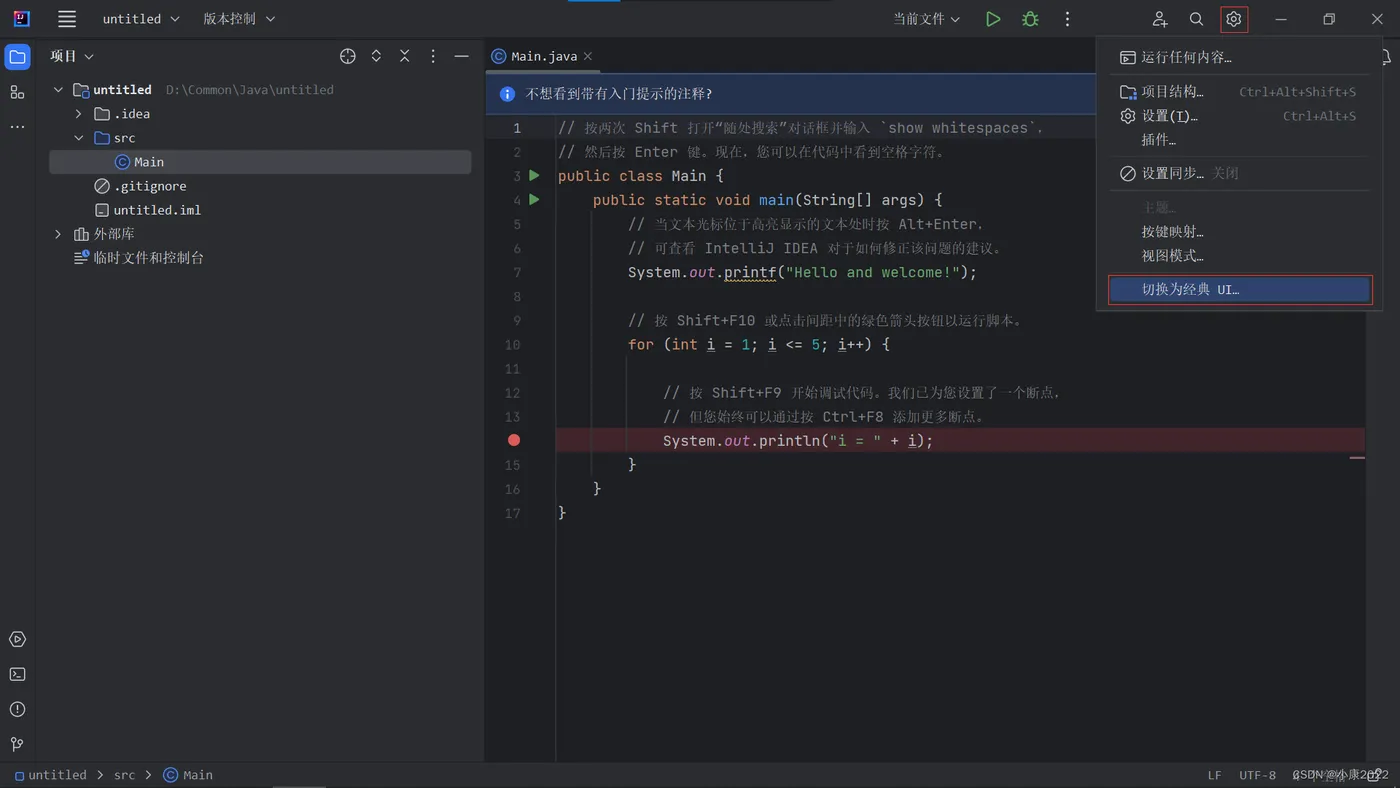Viewport: 1400px width, 788px height.
Task: Start debugging with the bug icon
Action: (1030, 19)
